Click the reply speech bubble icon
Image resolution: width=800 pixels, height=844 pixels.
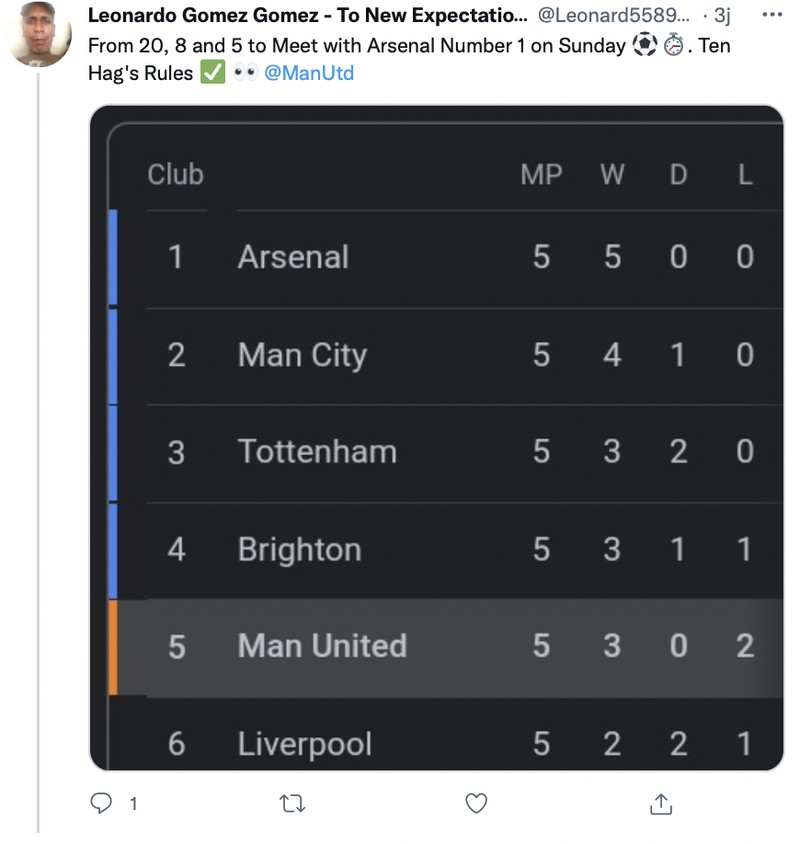101,803
